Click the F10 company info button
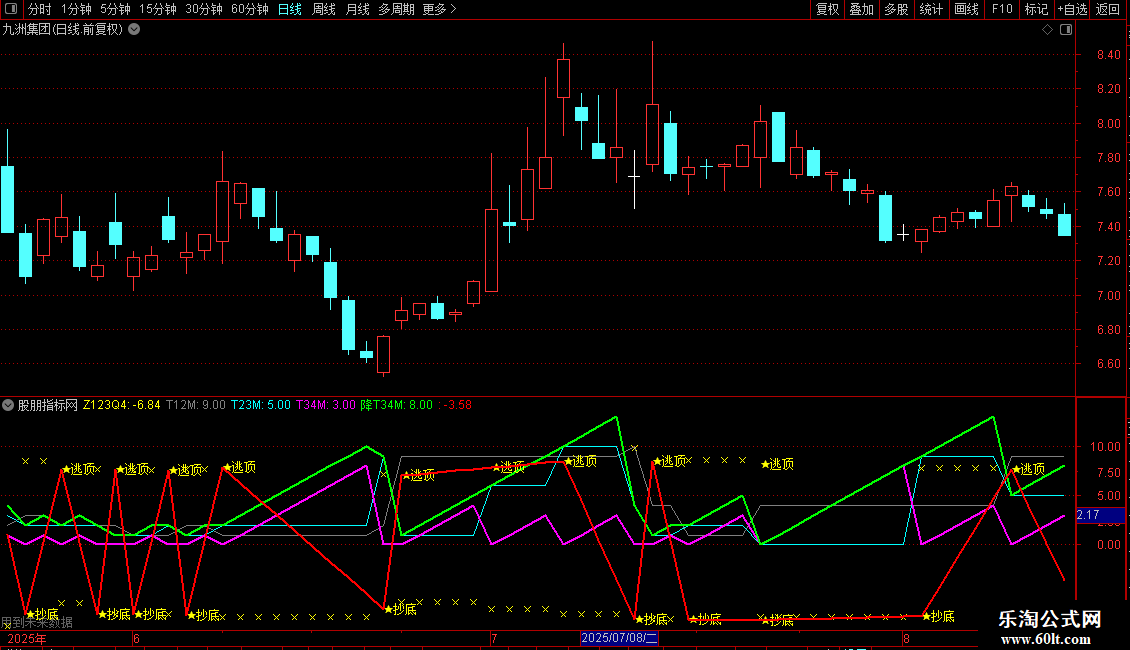Image resolution: width=1130 pixels, height=650 pixels. tap(1002, 9)
